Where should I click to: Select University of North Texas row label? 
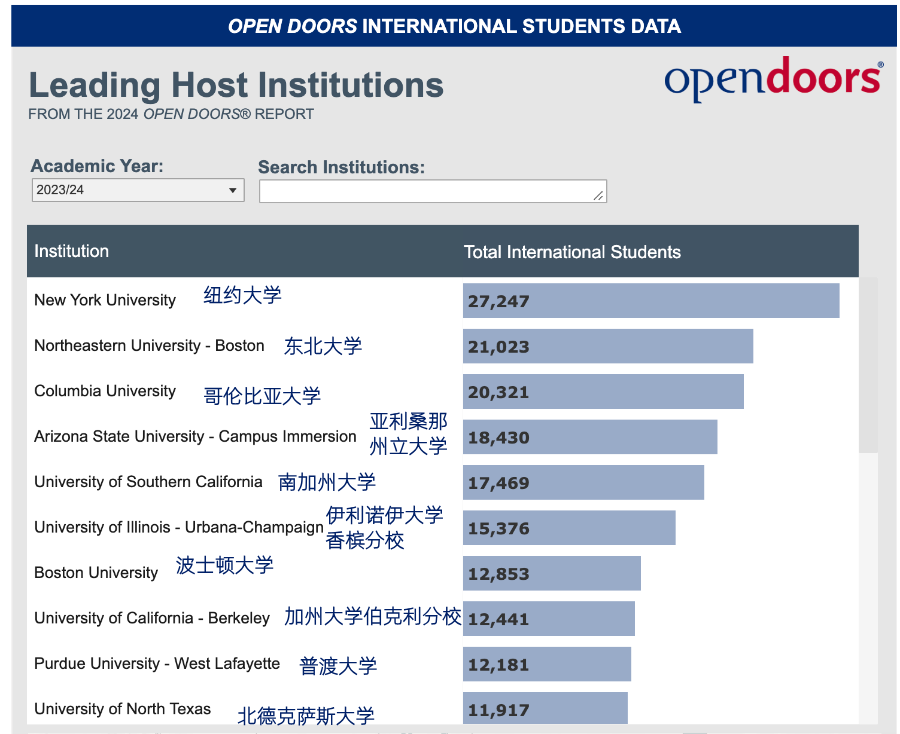(x=122, y=709)
